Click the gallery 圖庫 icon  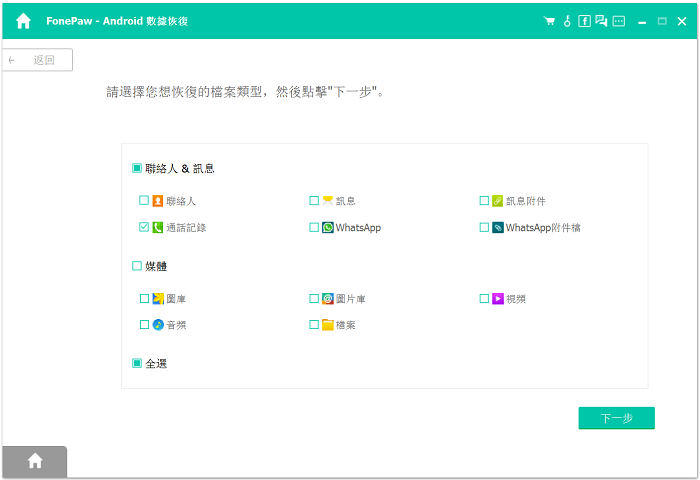coord(158,298)
